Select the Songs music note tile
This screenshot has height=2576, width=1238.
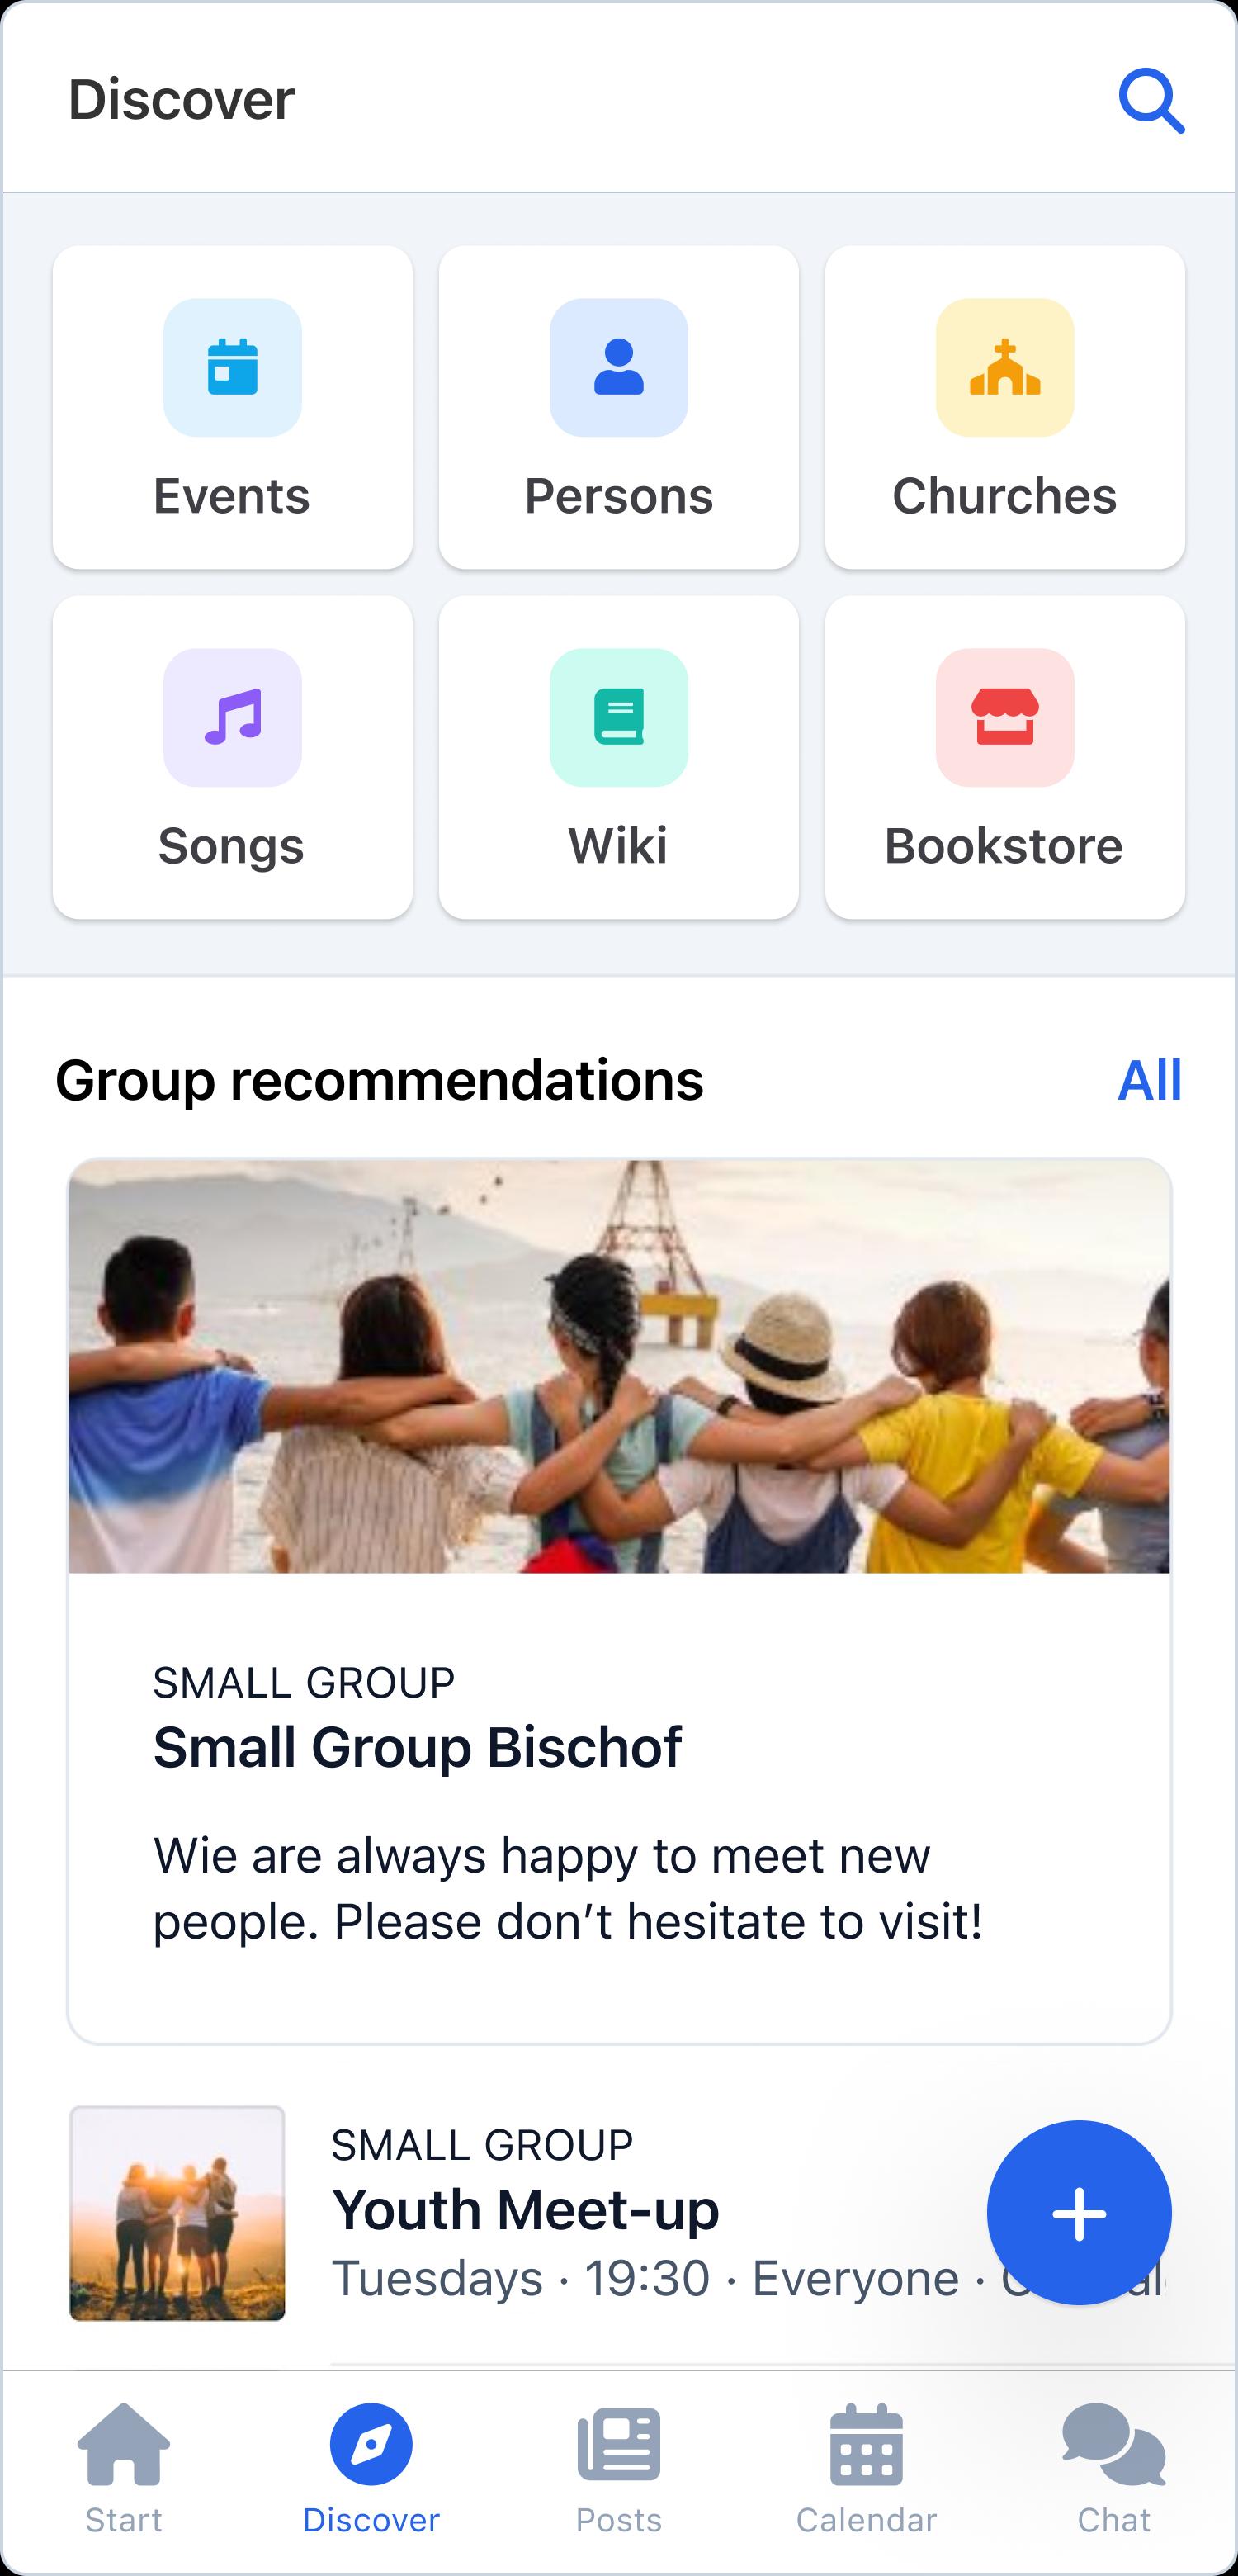click(232, 757)
